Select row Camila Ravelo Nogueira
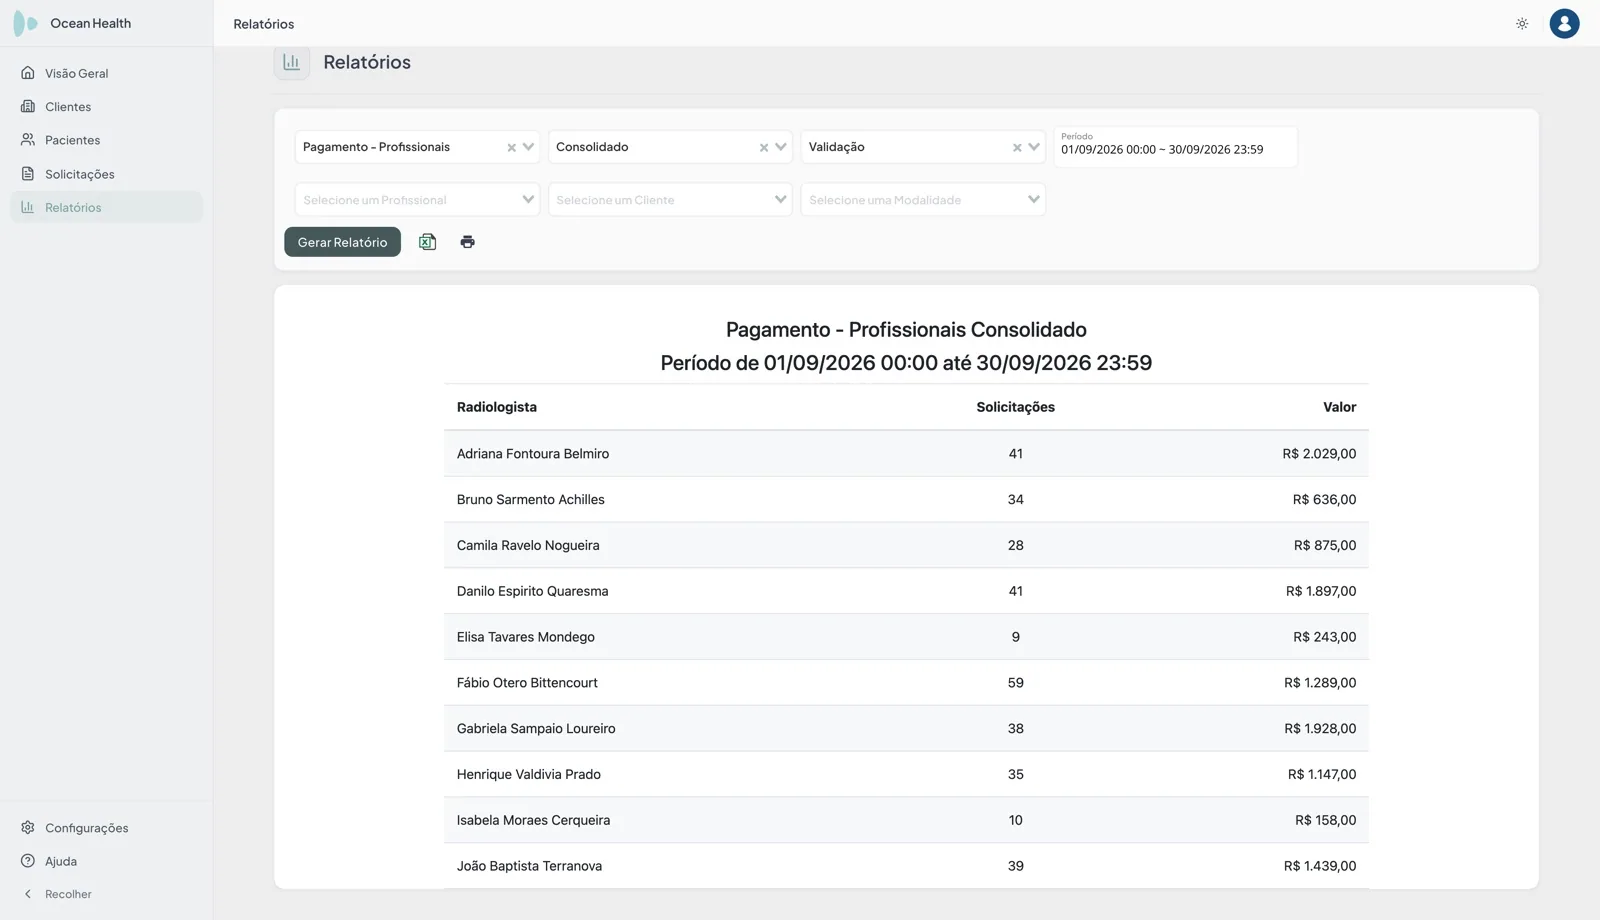This screenshot has height=920, width=1600. coord(906,546)
